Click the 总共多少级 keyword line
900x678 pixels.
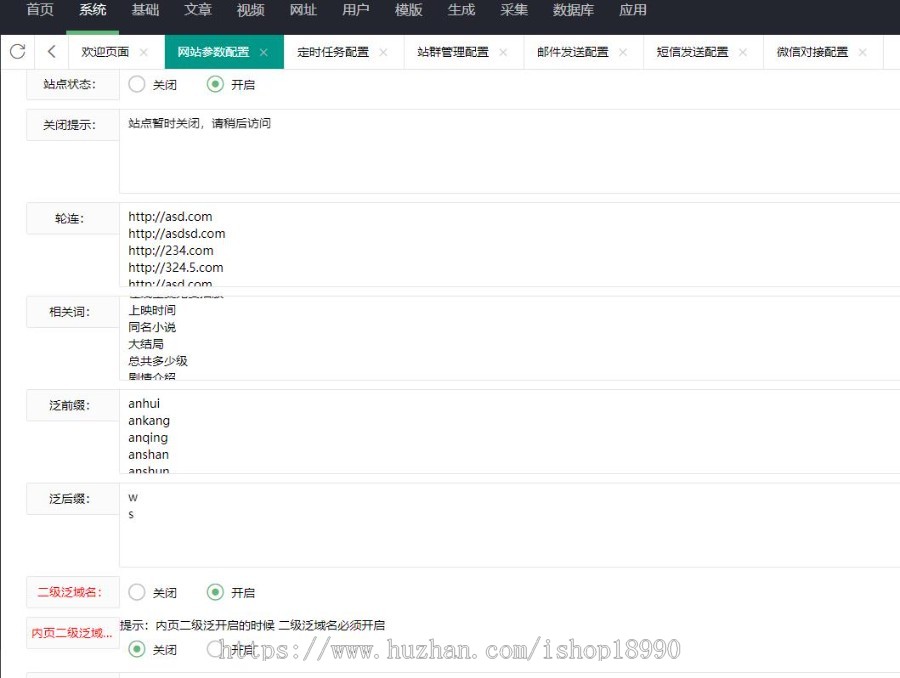click(x=158, y=361)
